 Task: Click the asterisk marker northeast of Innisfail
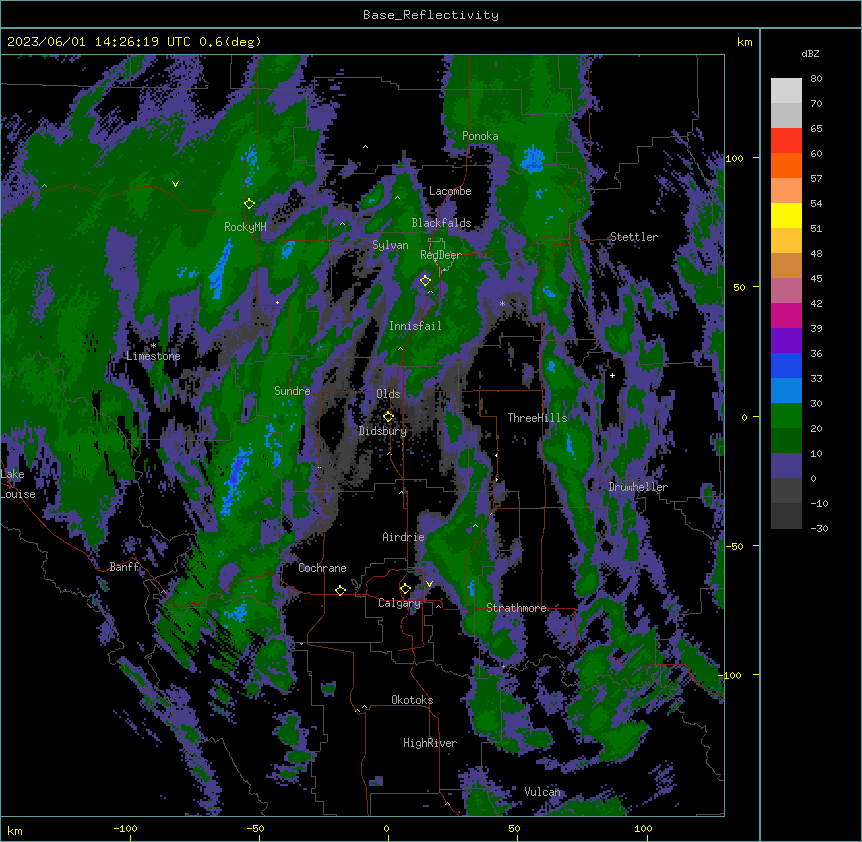click(x=502, y=303)
